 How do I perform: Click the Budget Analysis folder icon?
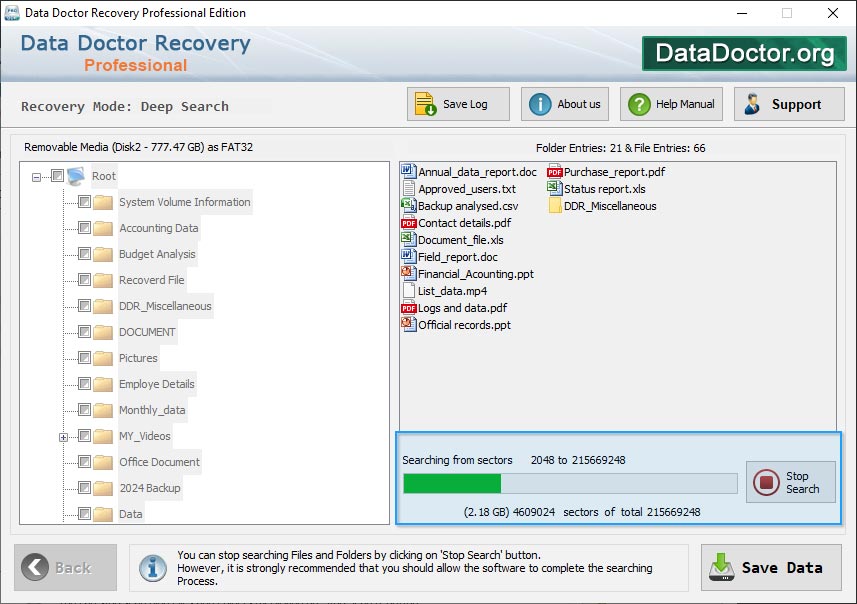(x=103, y=254)
